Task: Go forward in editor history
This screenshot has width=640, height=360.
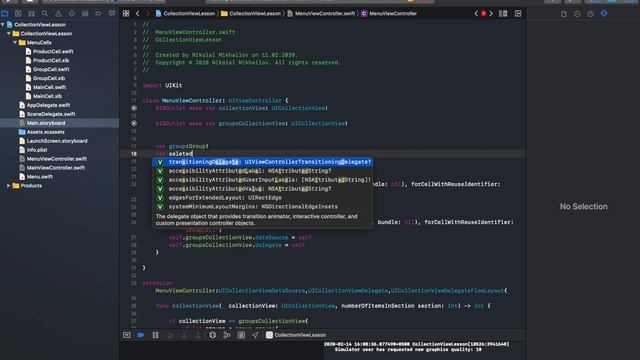Action: (x=148, y=13)
